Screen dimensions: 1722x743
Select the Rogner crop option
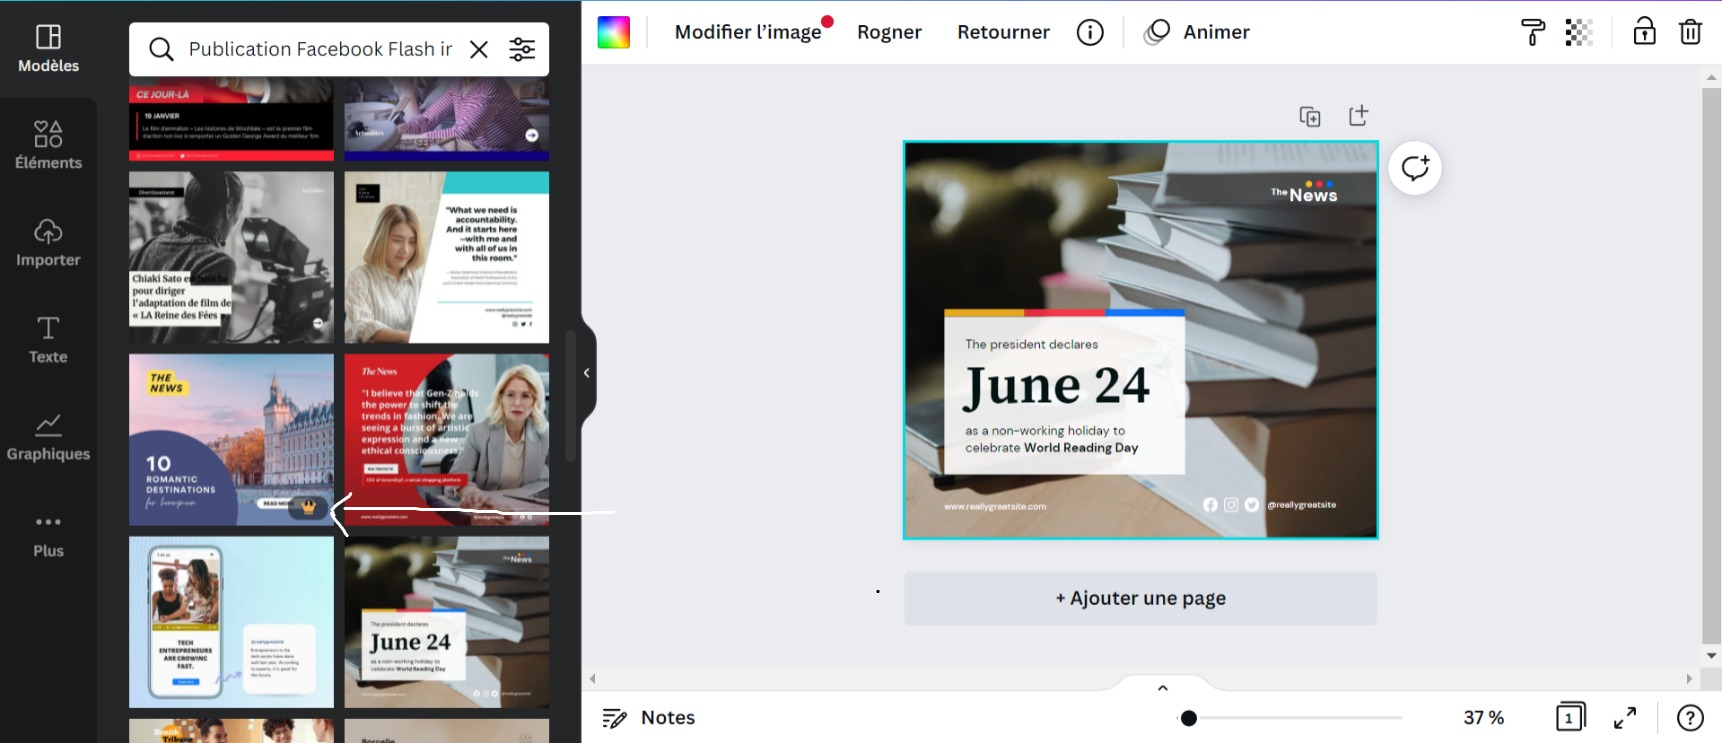(889, 32)
